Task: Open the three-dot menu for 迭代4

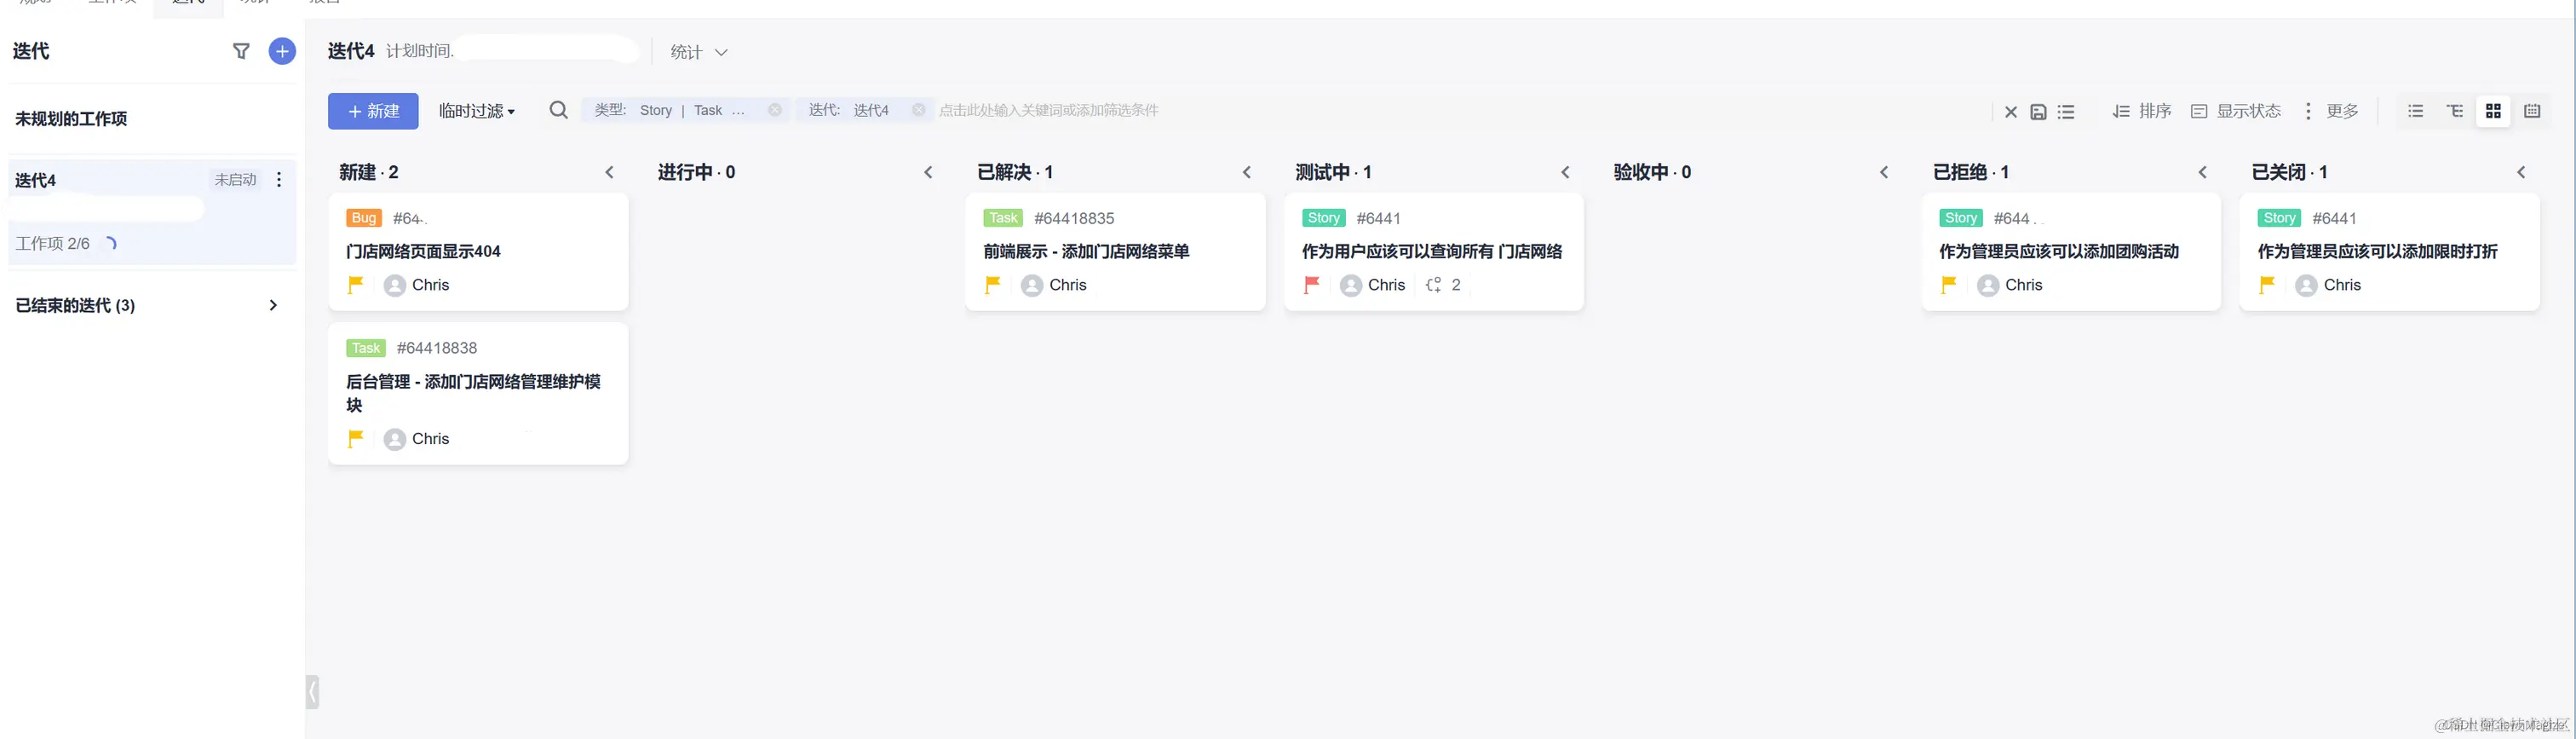Action: coord(279,180)
